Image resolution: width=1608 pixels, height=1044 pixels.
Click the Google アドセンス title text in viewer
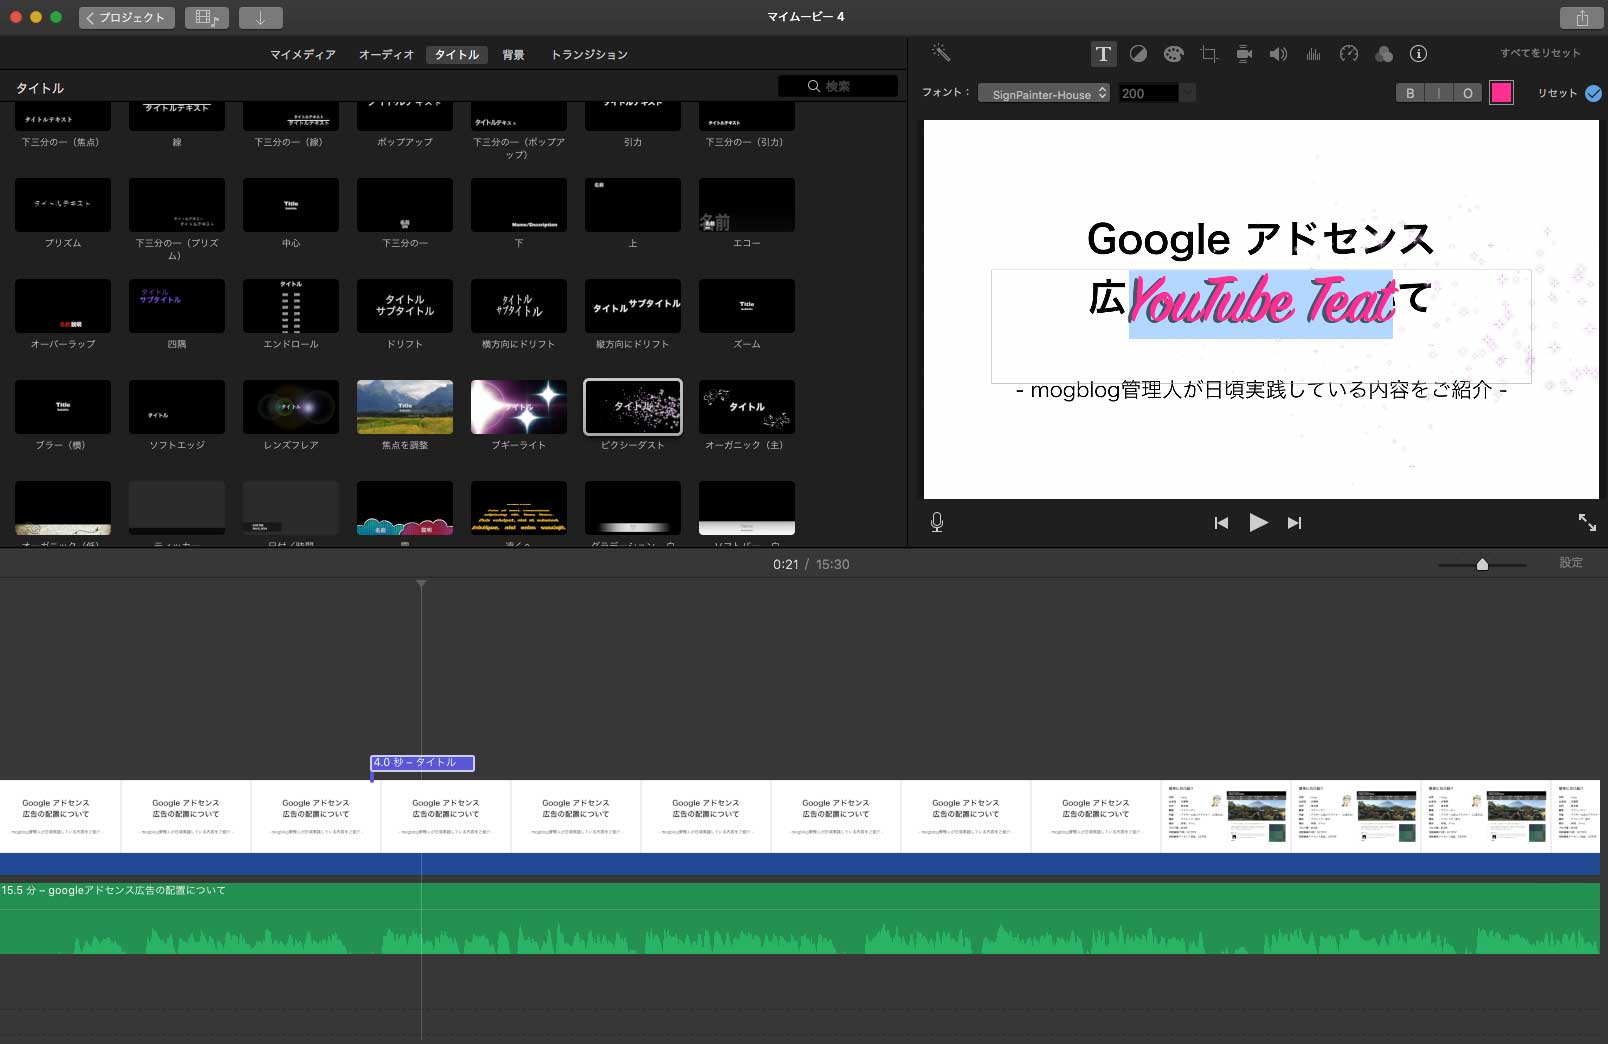pos(1260,239)
